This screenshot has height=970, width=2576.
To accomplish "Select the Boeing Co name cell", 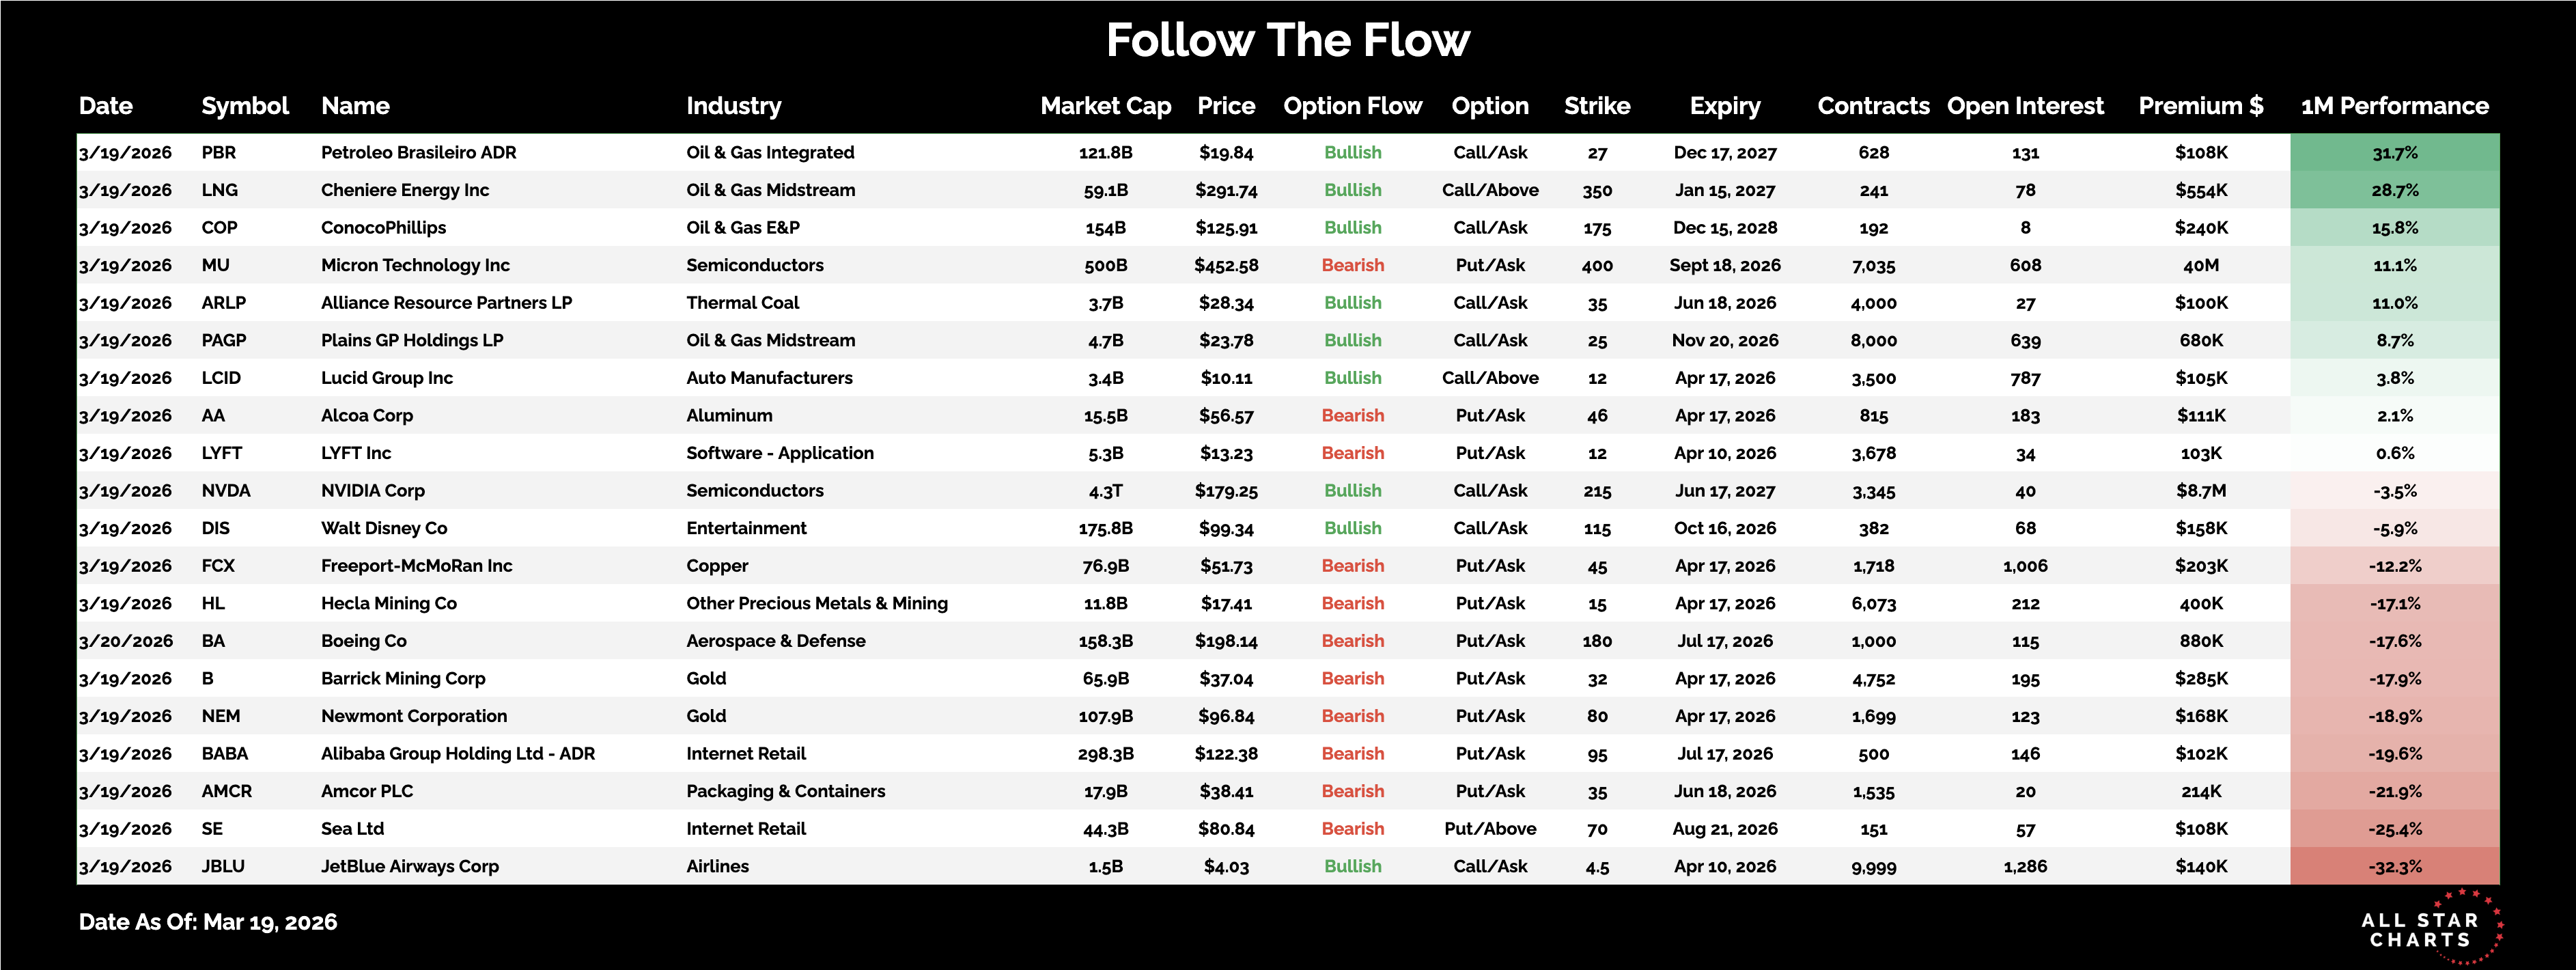I will pyautogui.click(x=364, y=641).
